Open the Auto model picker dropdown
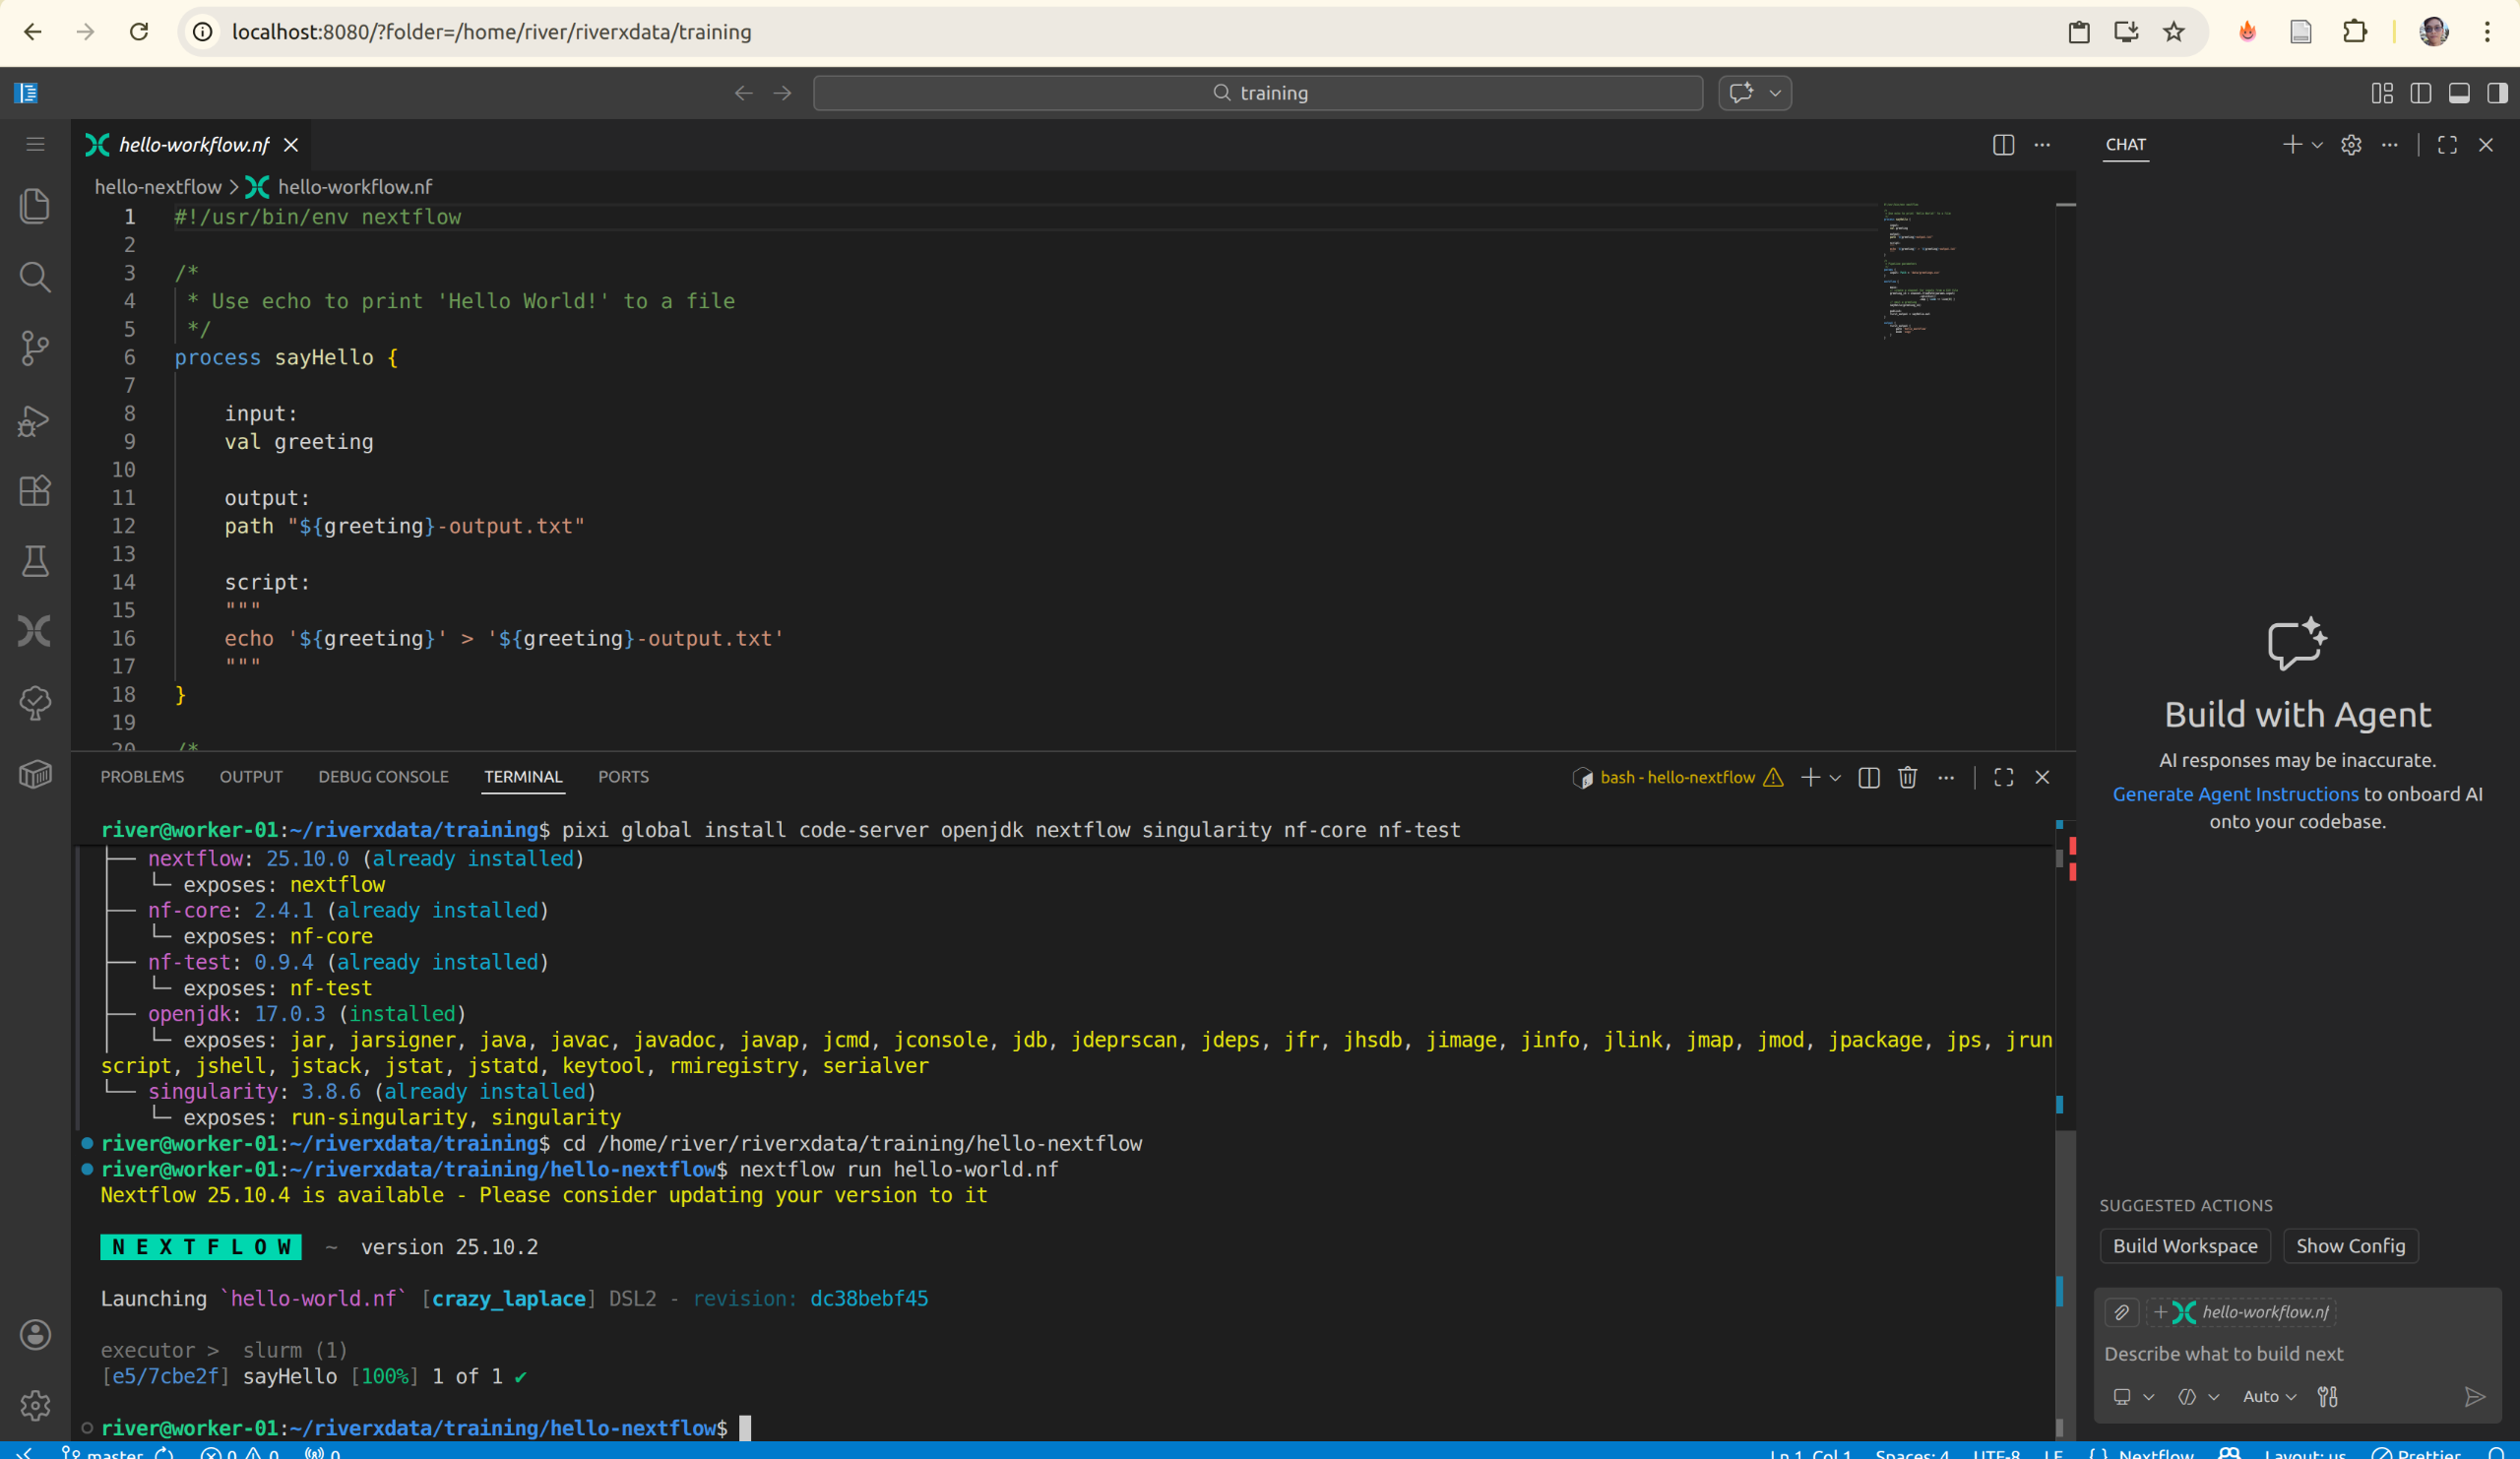 pos(2269,1396)
